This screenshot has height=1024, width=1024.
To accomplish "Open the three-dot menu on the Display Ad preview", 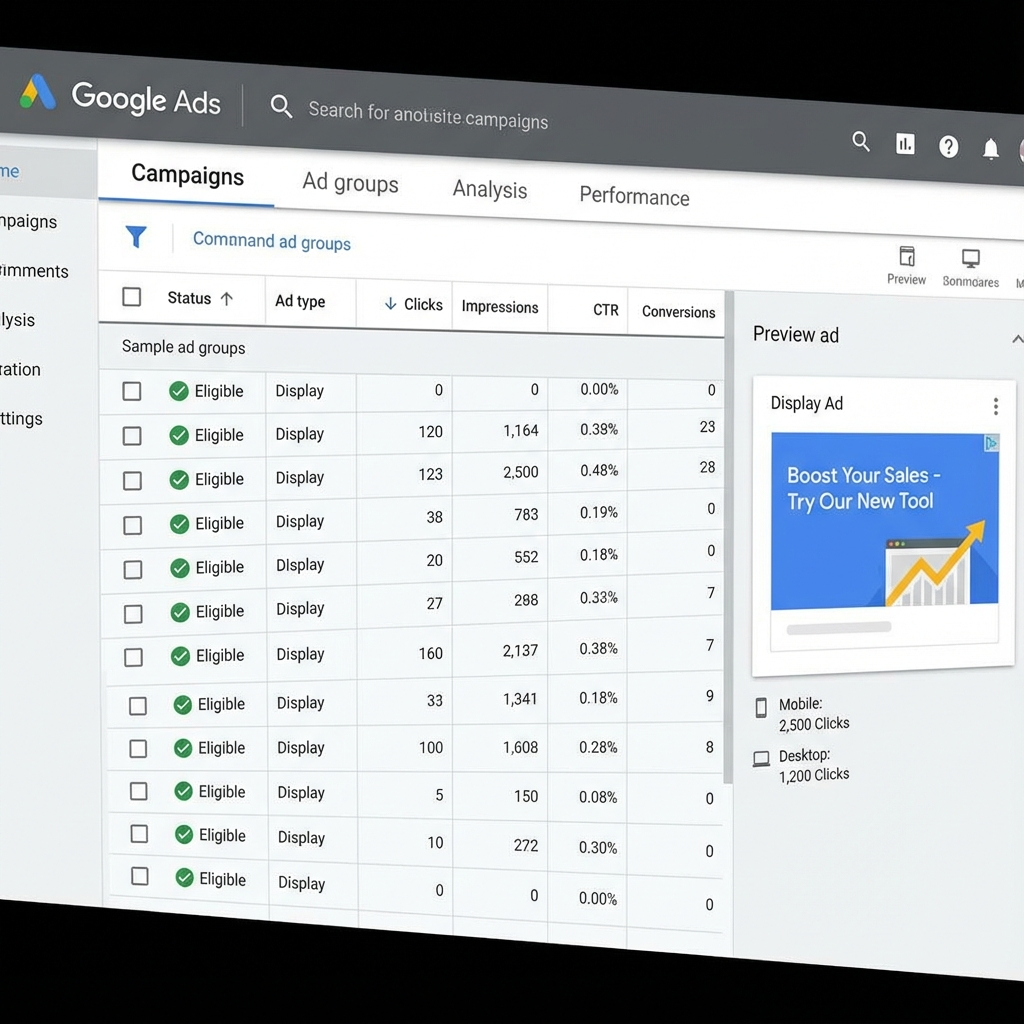I will click(995, 405).
